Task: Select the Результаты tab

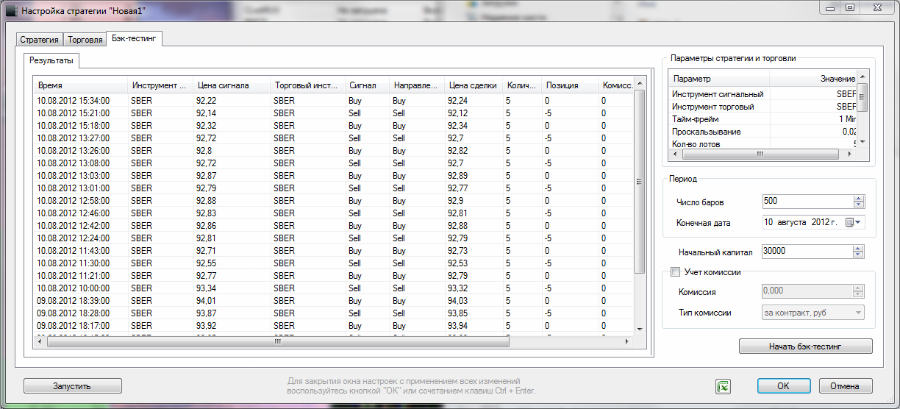Action: (52, 60)
